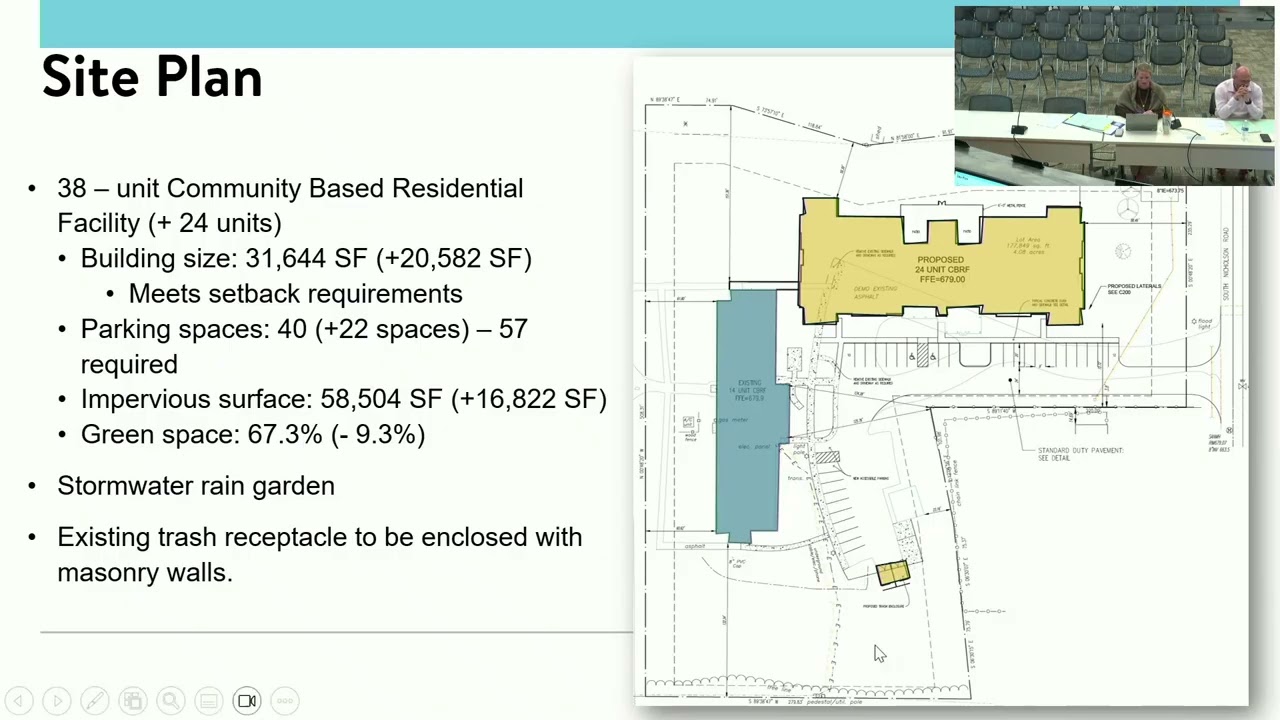Click the 'Stormwater rain garden' bullet
Image resolution: width=1280 pixels, height=720 pixels.
pos(196,486)
